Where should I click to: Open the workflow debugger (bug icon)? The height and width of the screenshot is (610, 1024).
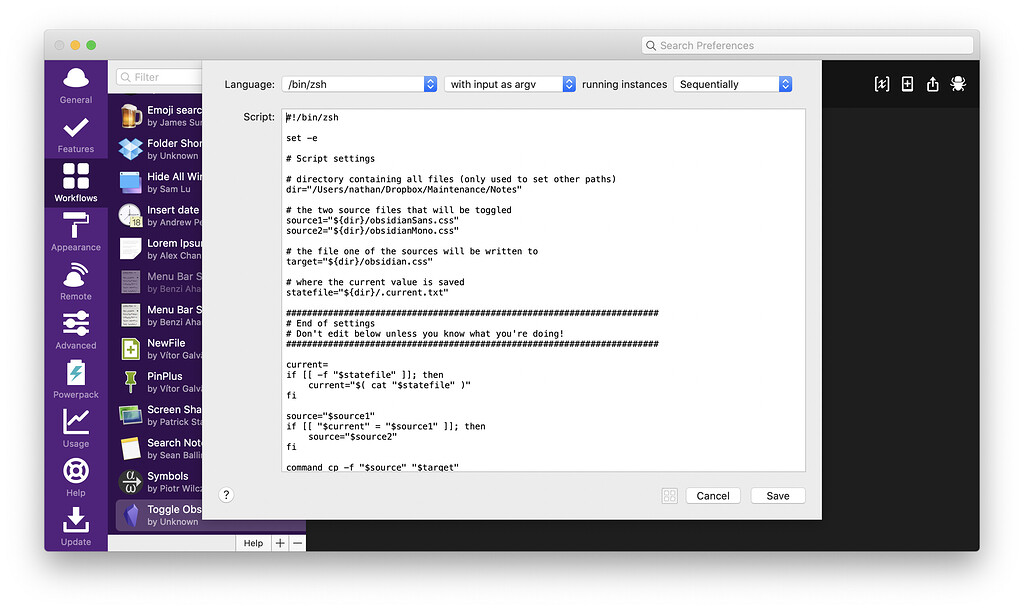(957, 84)
